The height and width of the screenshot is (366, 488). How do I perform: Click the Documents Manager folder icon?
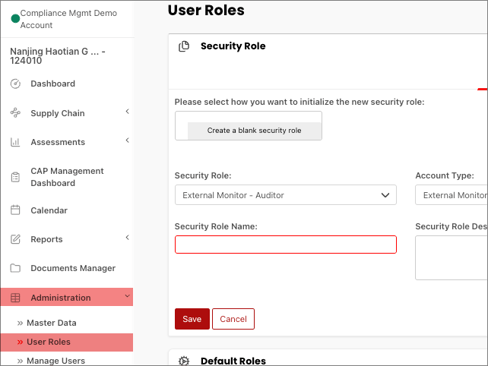[x=15, y=268]
